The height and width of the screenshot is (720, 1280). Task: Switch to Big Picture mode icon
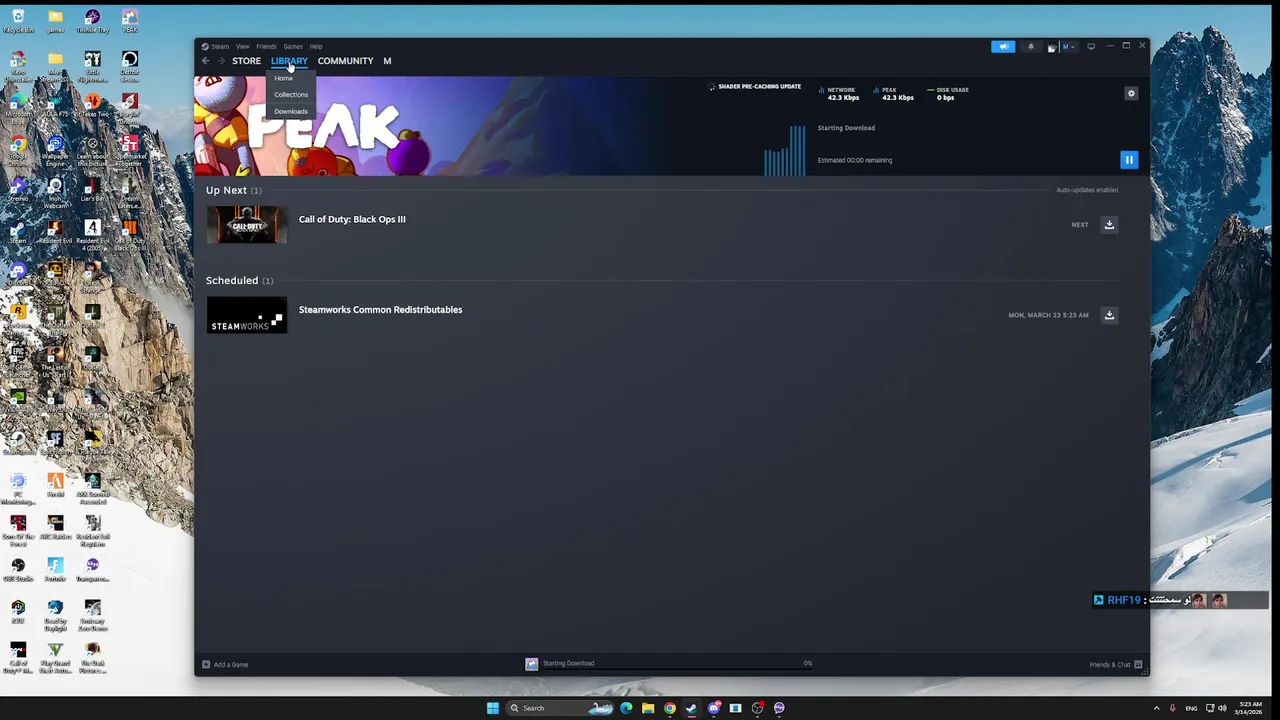click(x=1091, y=47)
